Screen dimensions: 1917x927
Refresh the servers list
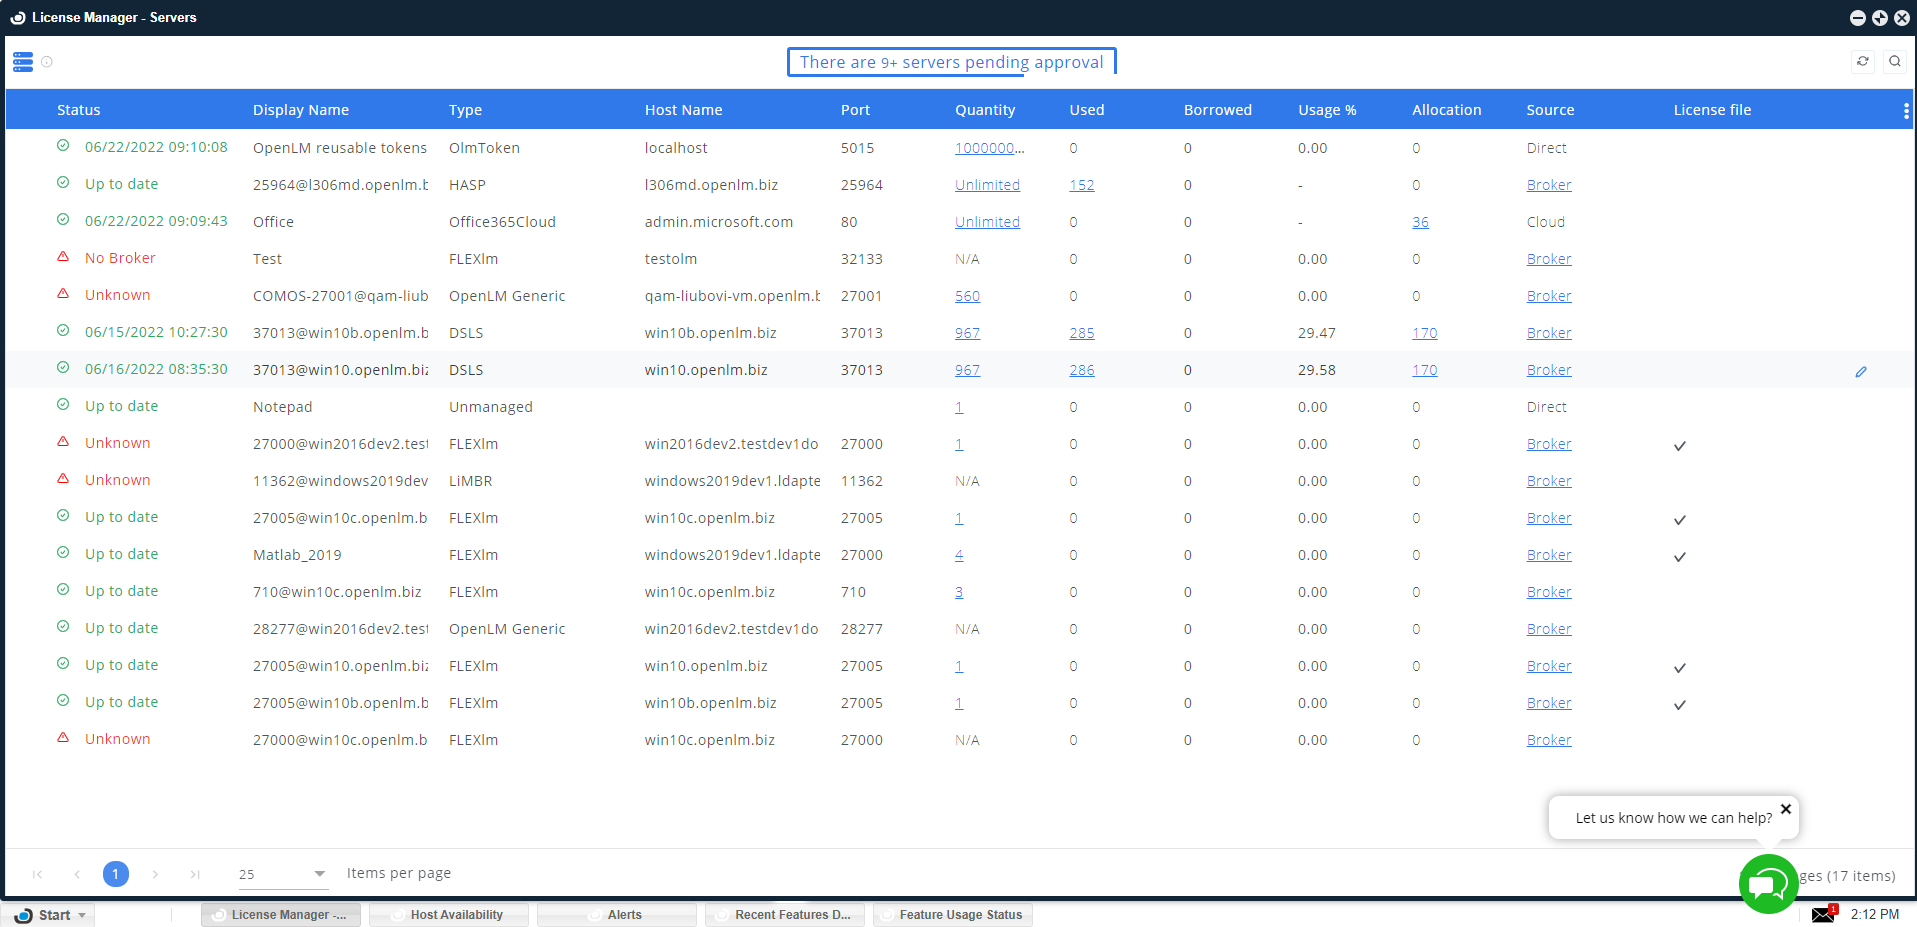pos(1862,61)
